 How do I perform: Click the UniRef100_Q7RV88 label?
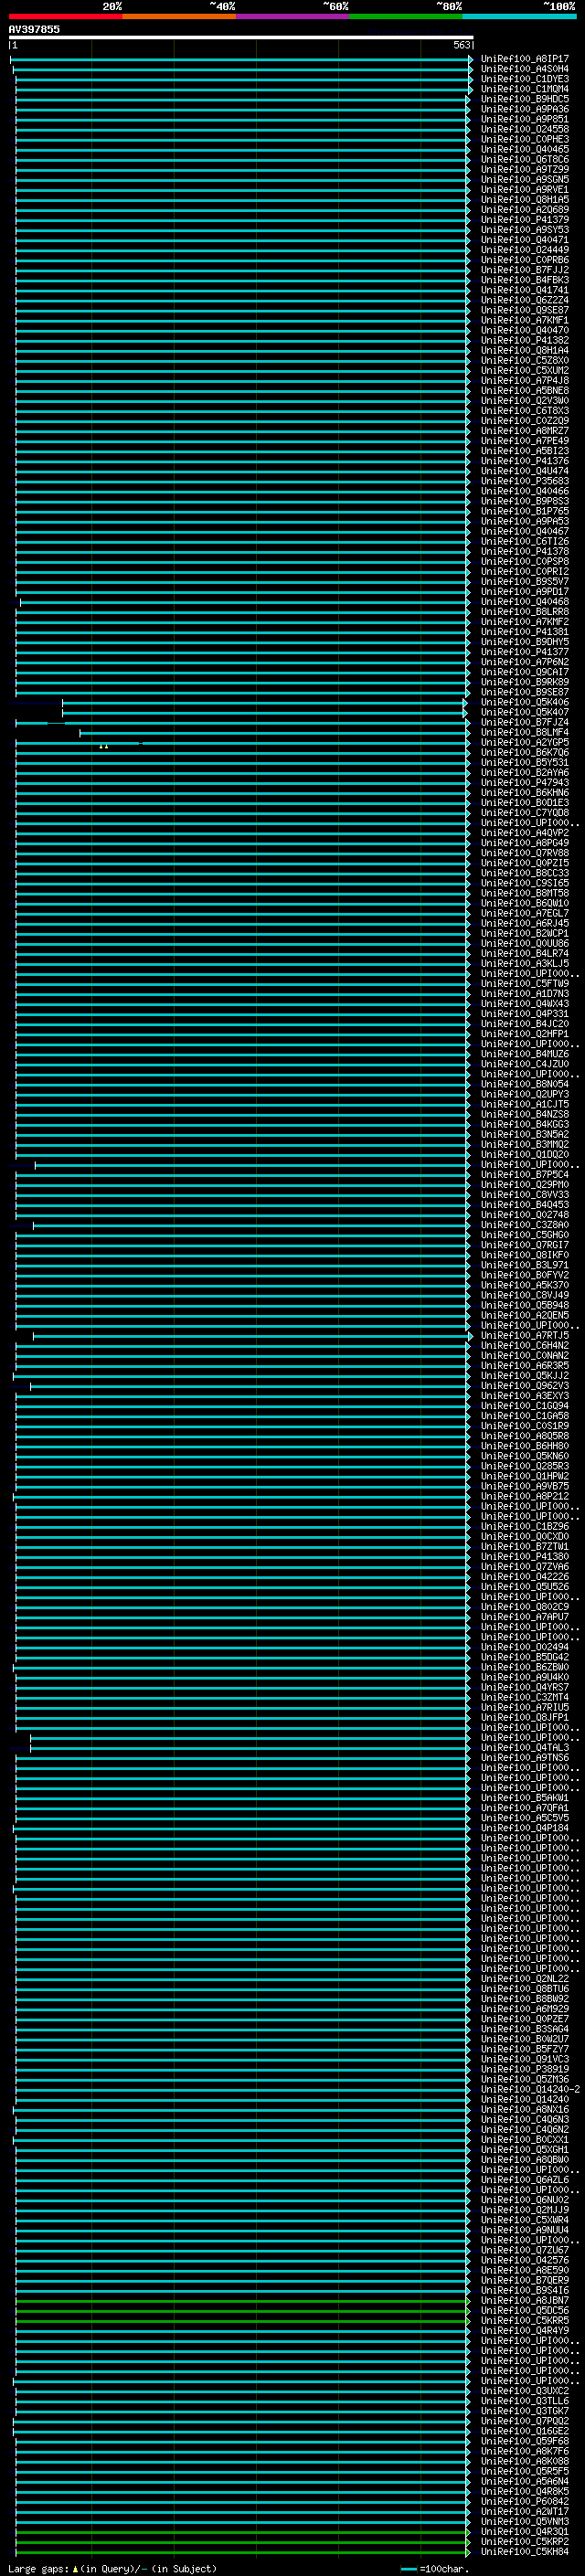[524, 853]
